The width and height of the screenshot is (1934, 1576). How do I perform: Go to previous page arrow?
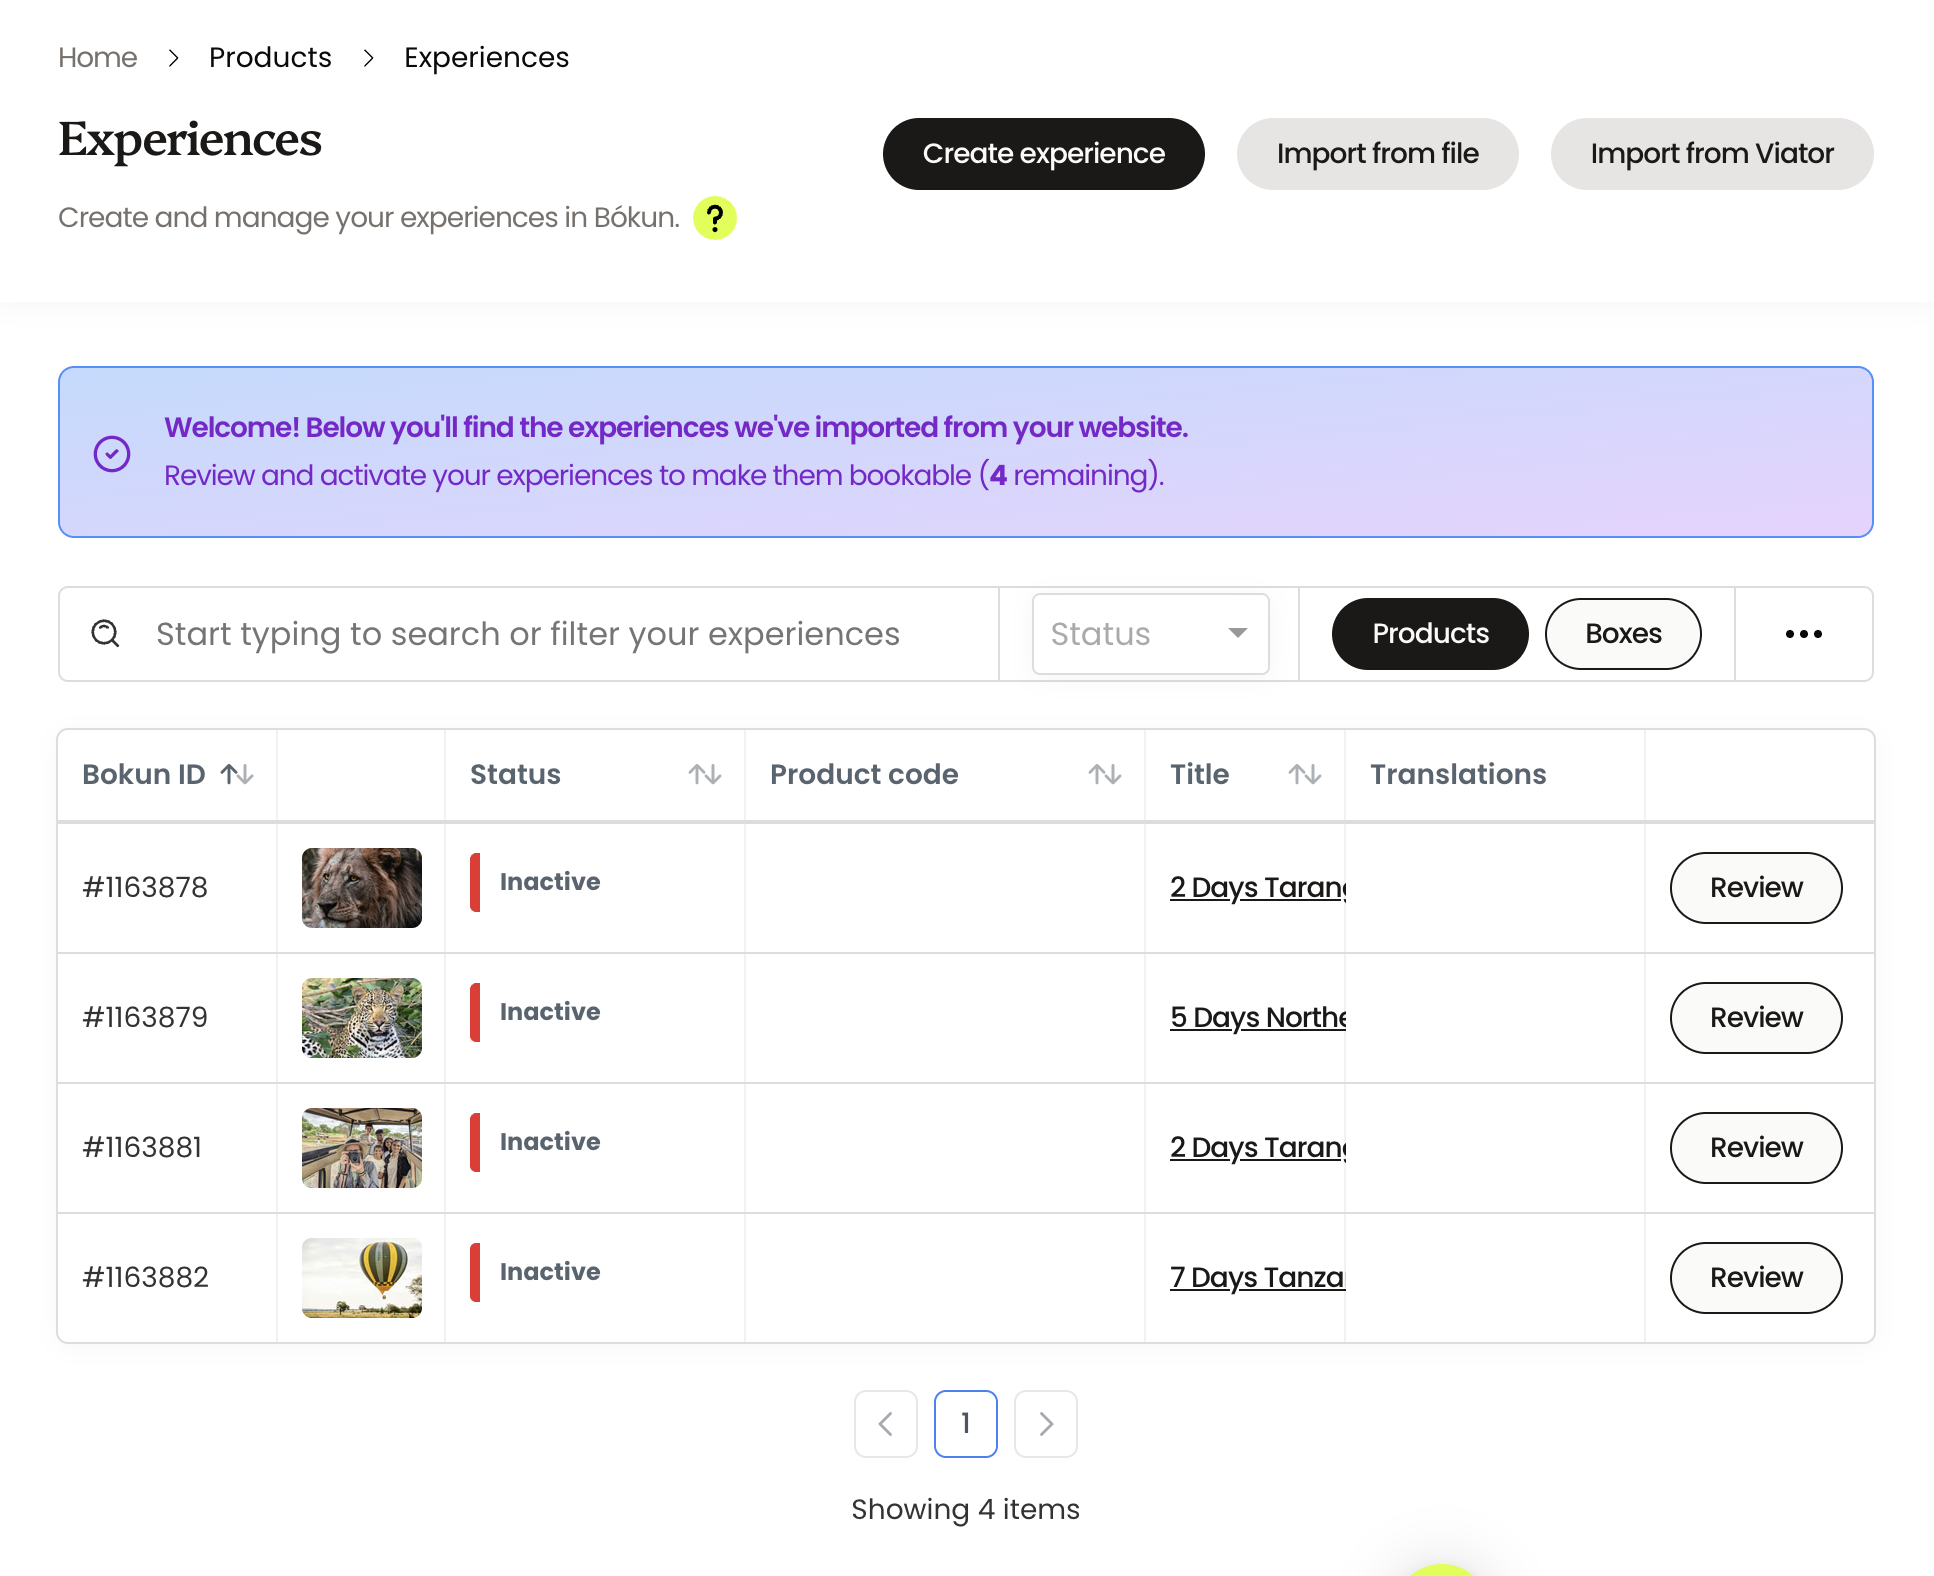pos(886,1423)
